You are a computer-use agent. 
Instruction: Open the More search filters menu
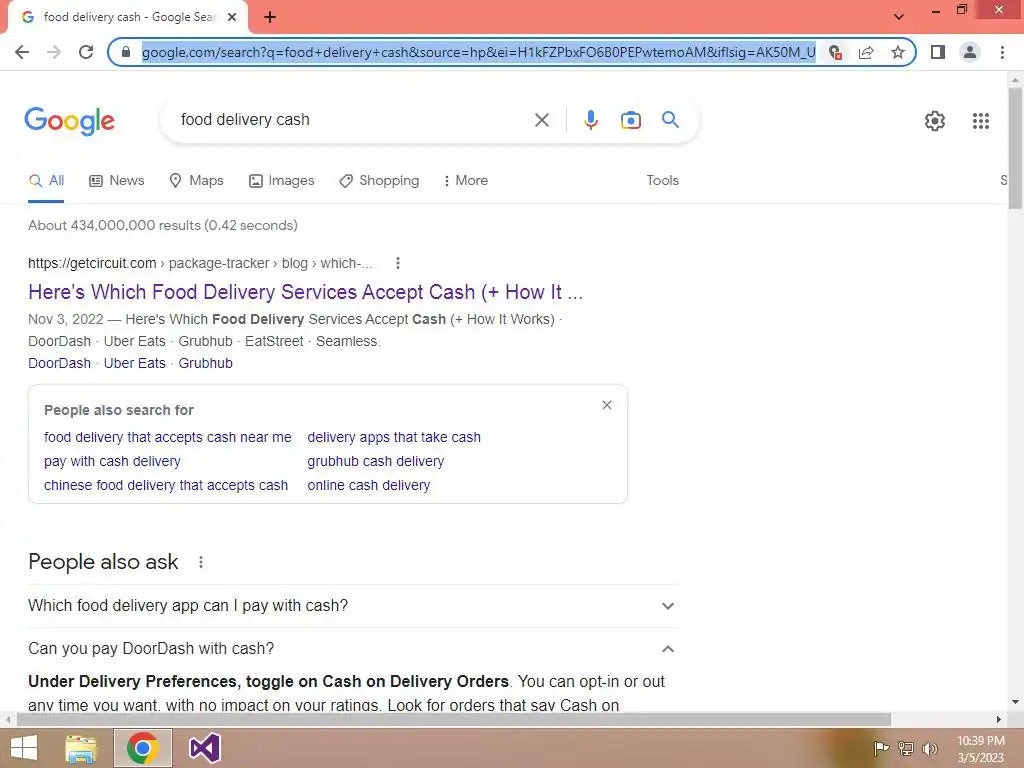466,181
